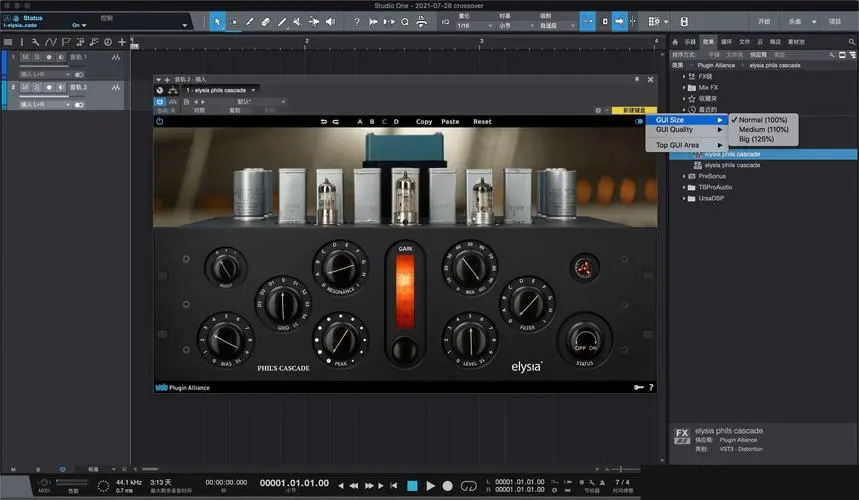Image resolution: width=859 pixels, height=500 pixels.
Task: Solo track 2 with S button
Action: point(37,87)
